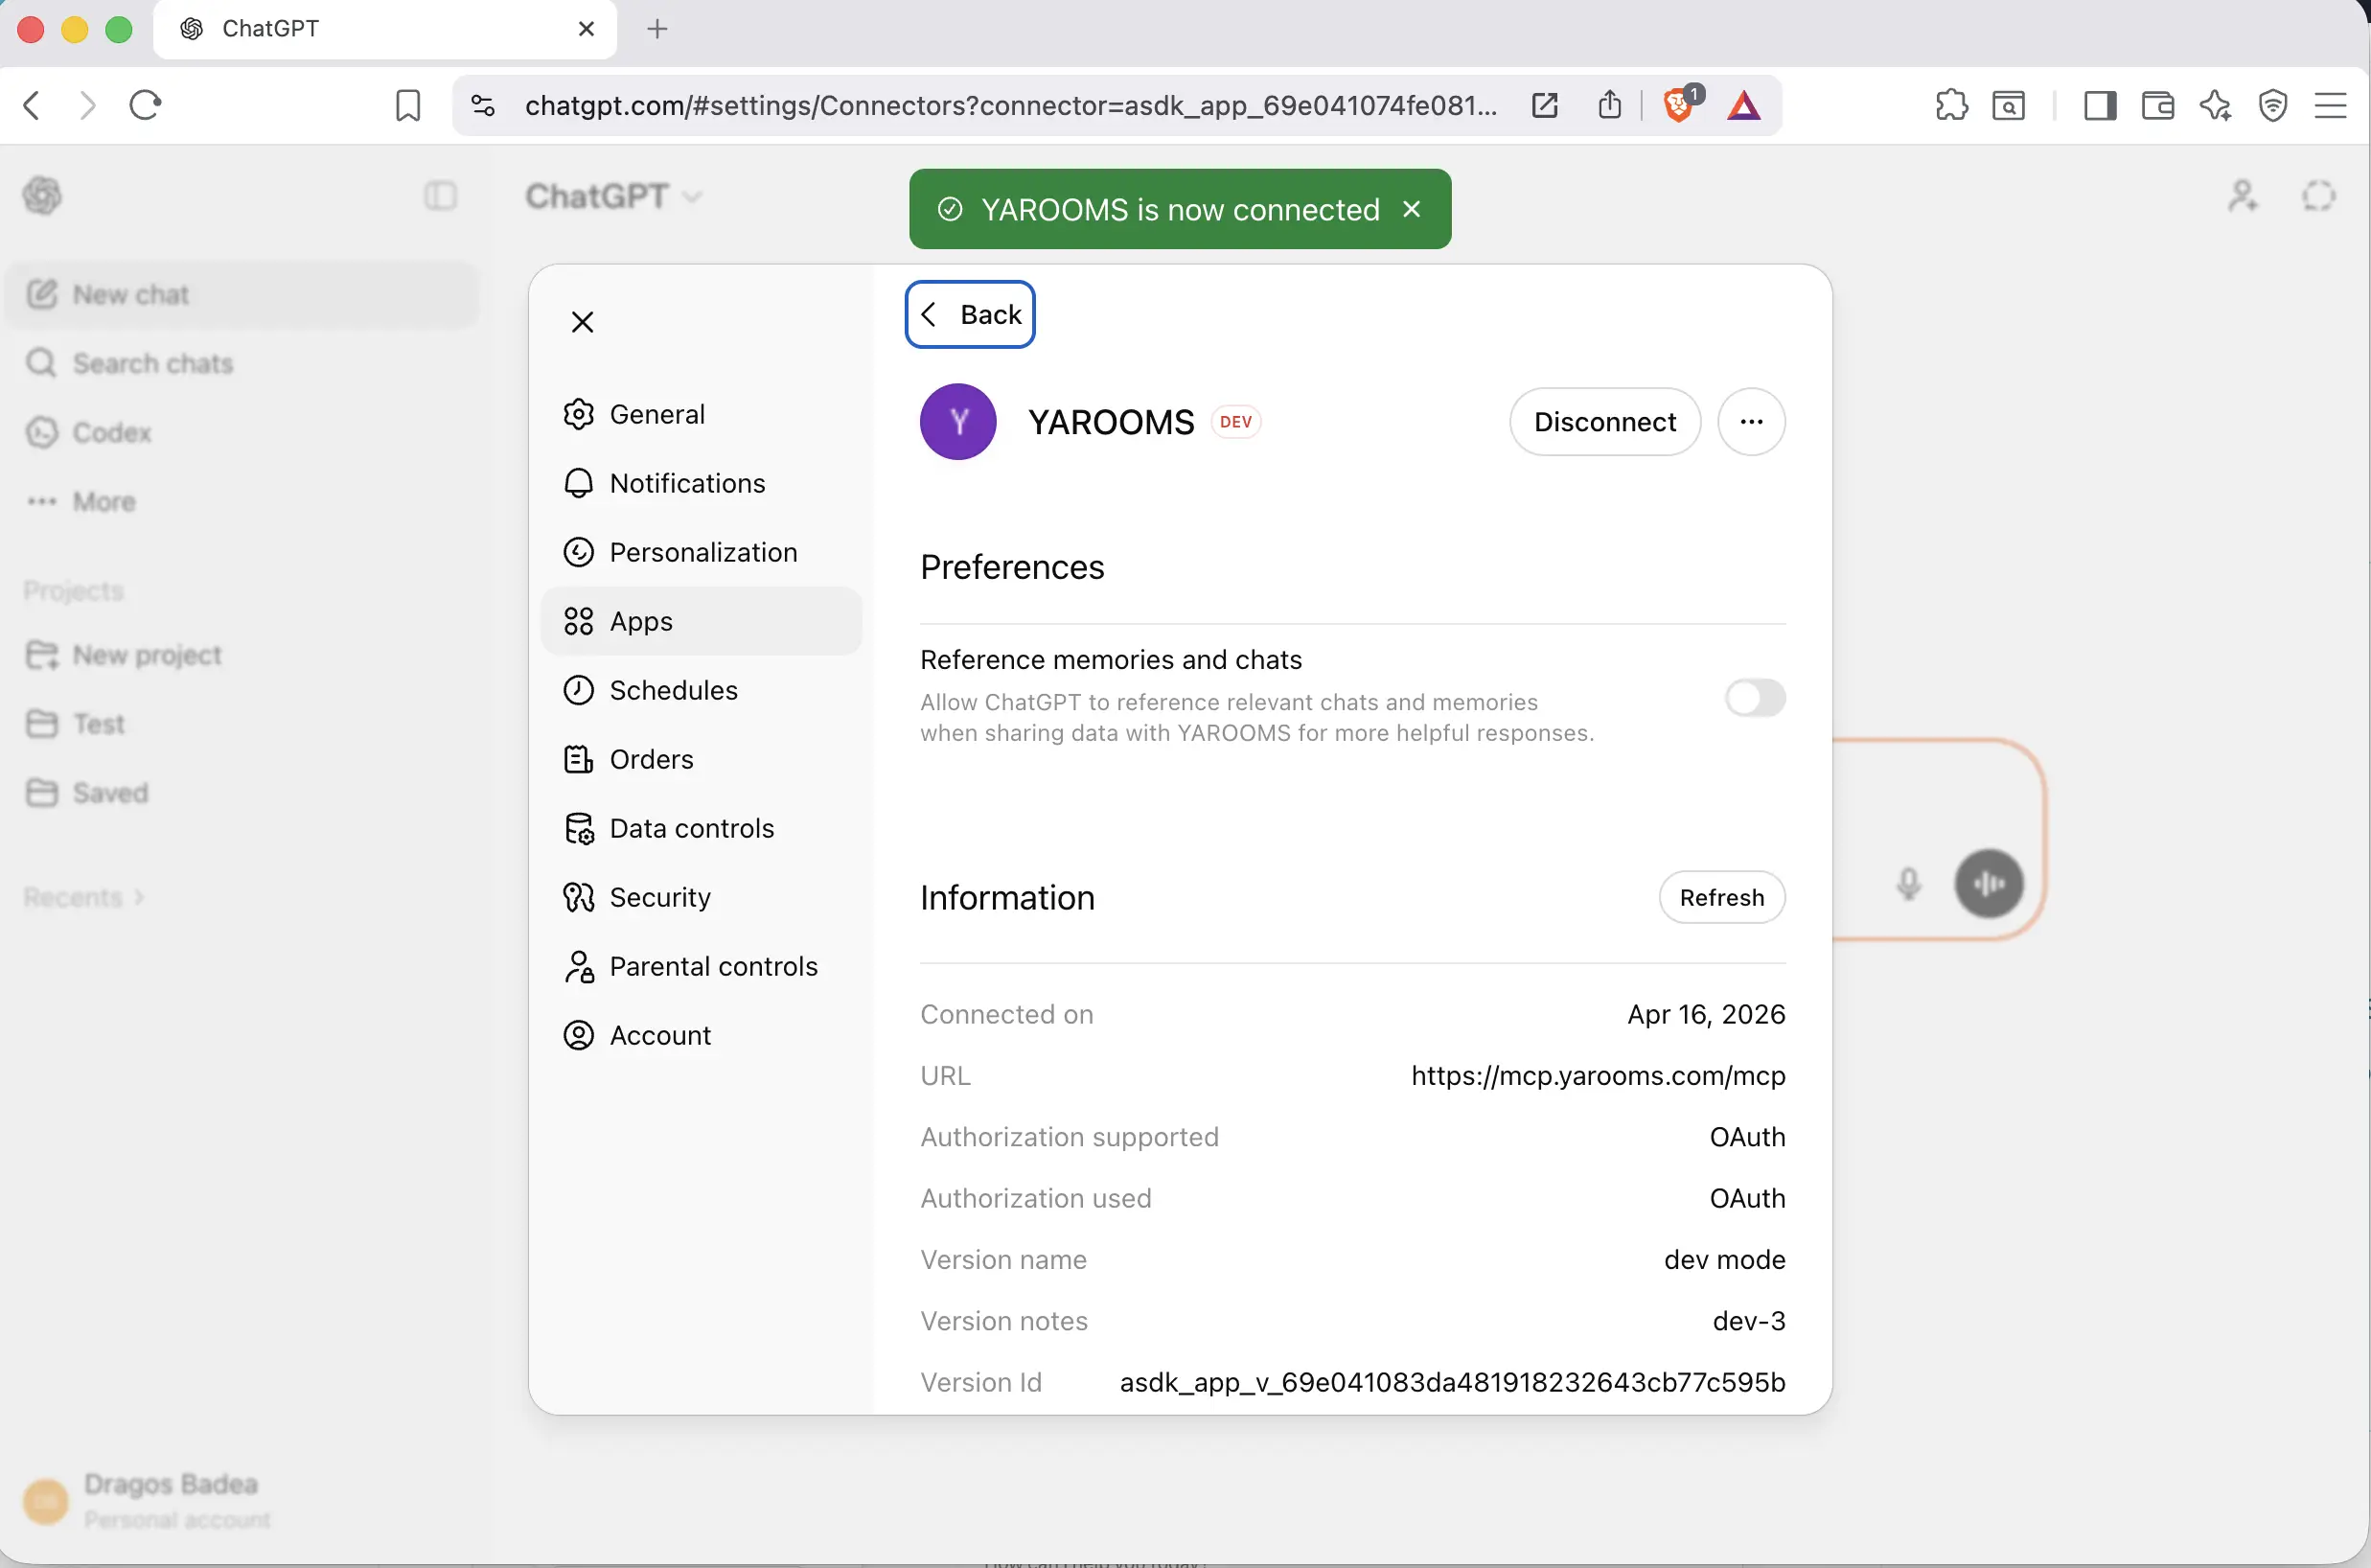Open the browser extensions puzzle icon
Screen dimensions: 2371x1568
pyautogui.click(x=1951, y=105)
